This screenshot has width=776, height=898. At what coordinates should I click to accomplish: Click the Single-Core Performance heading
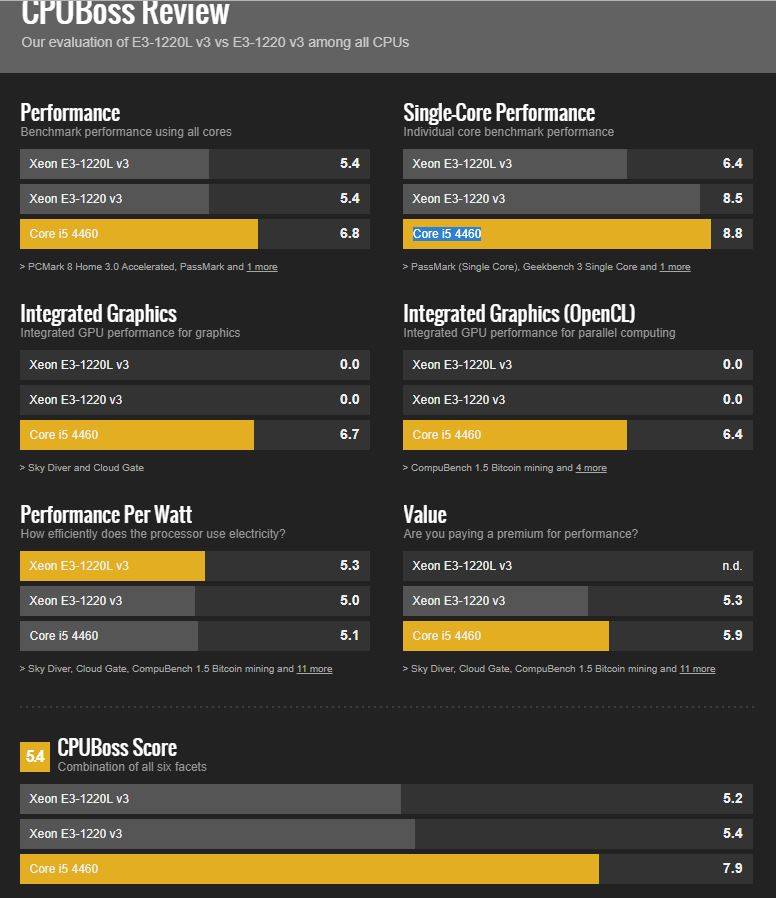coord(499,113)
